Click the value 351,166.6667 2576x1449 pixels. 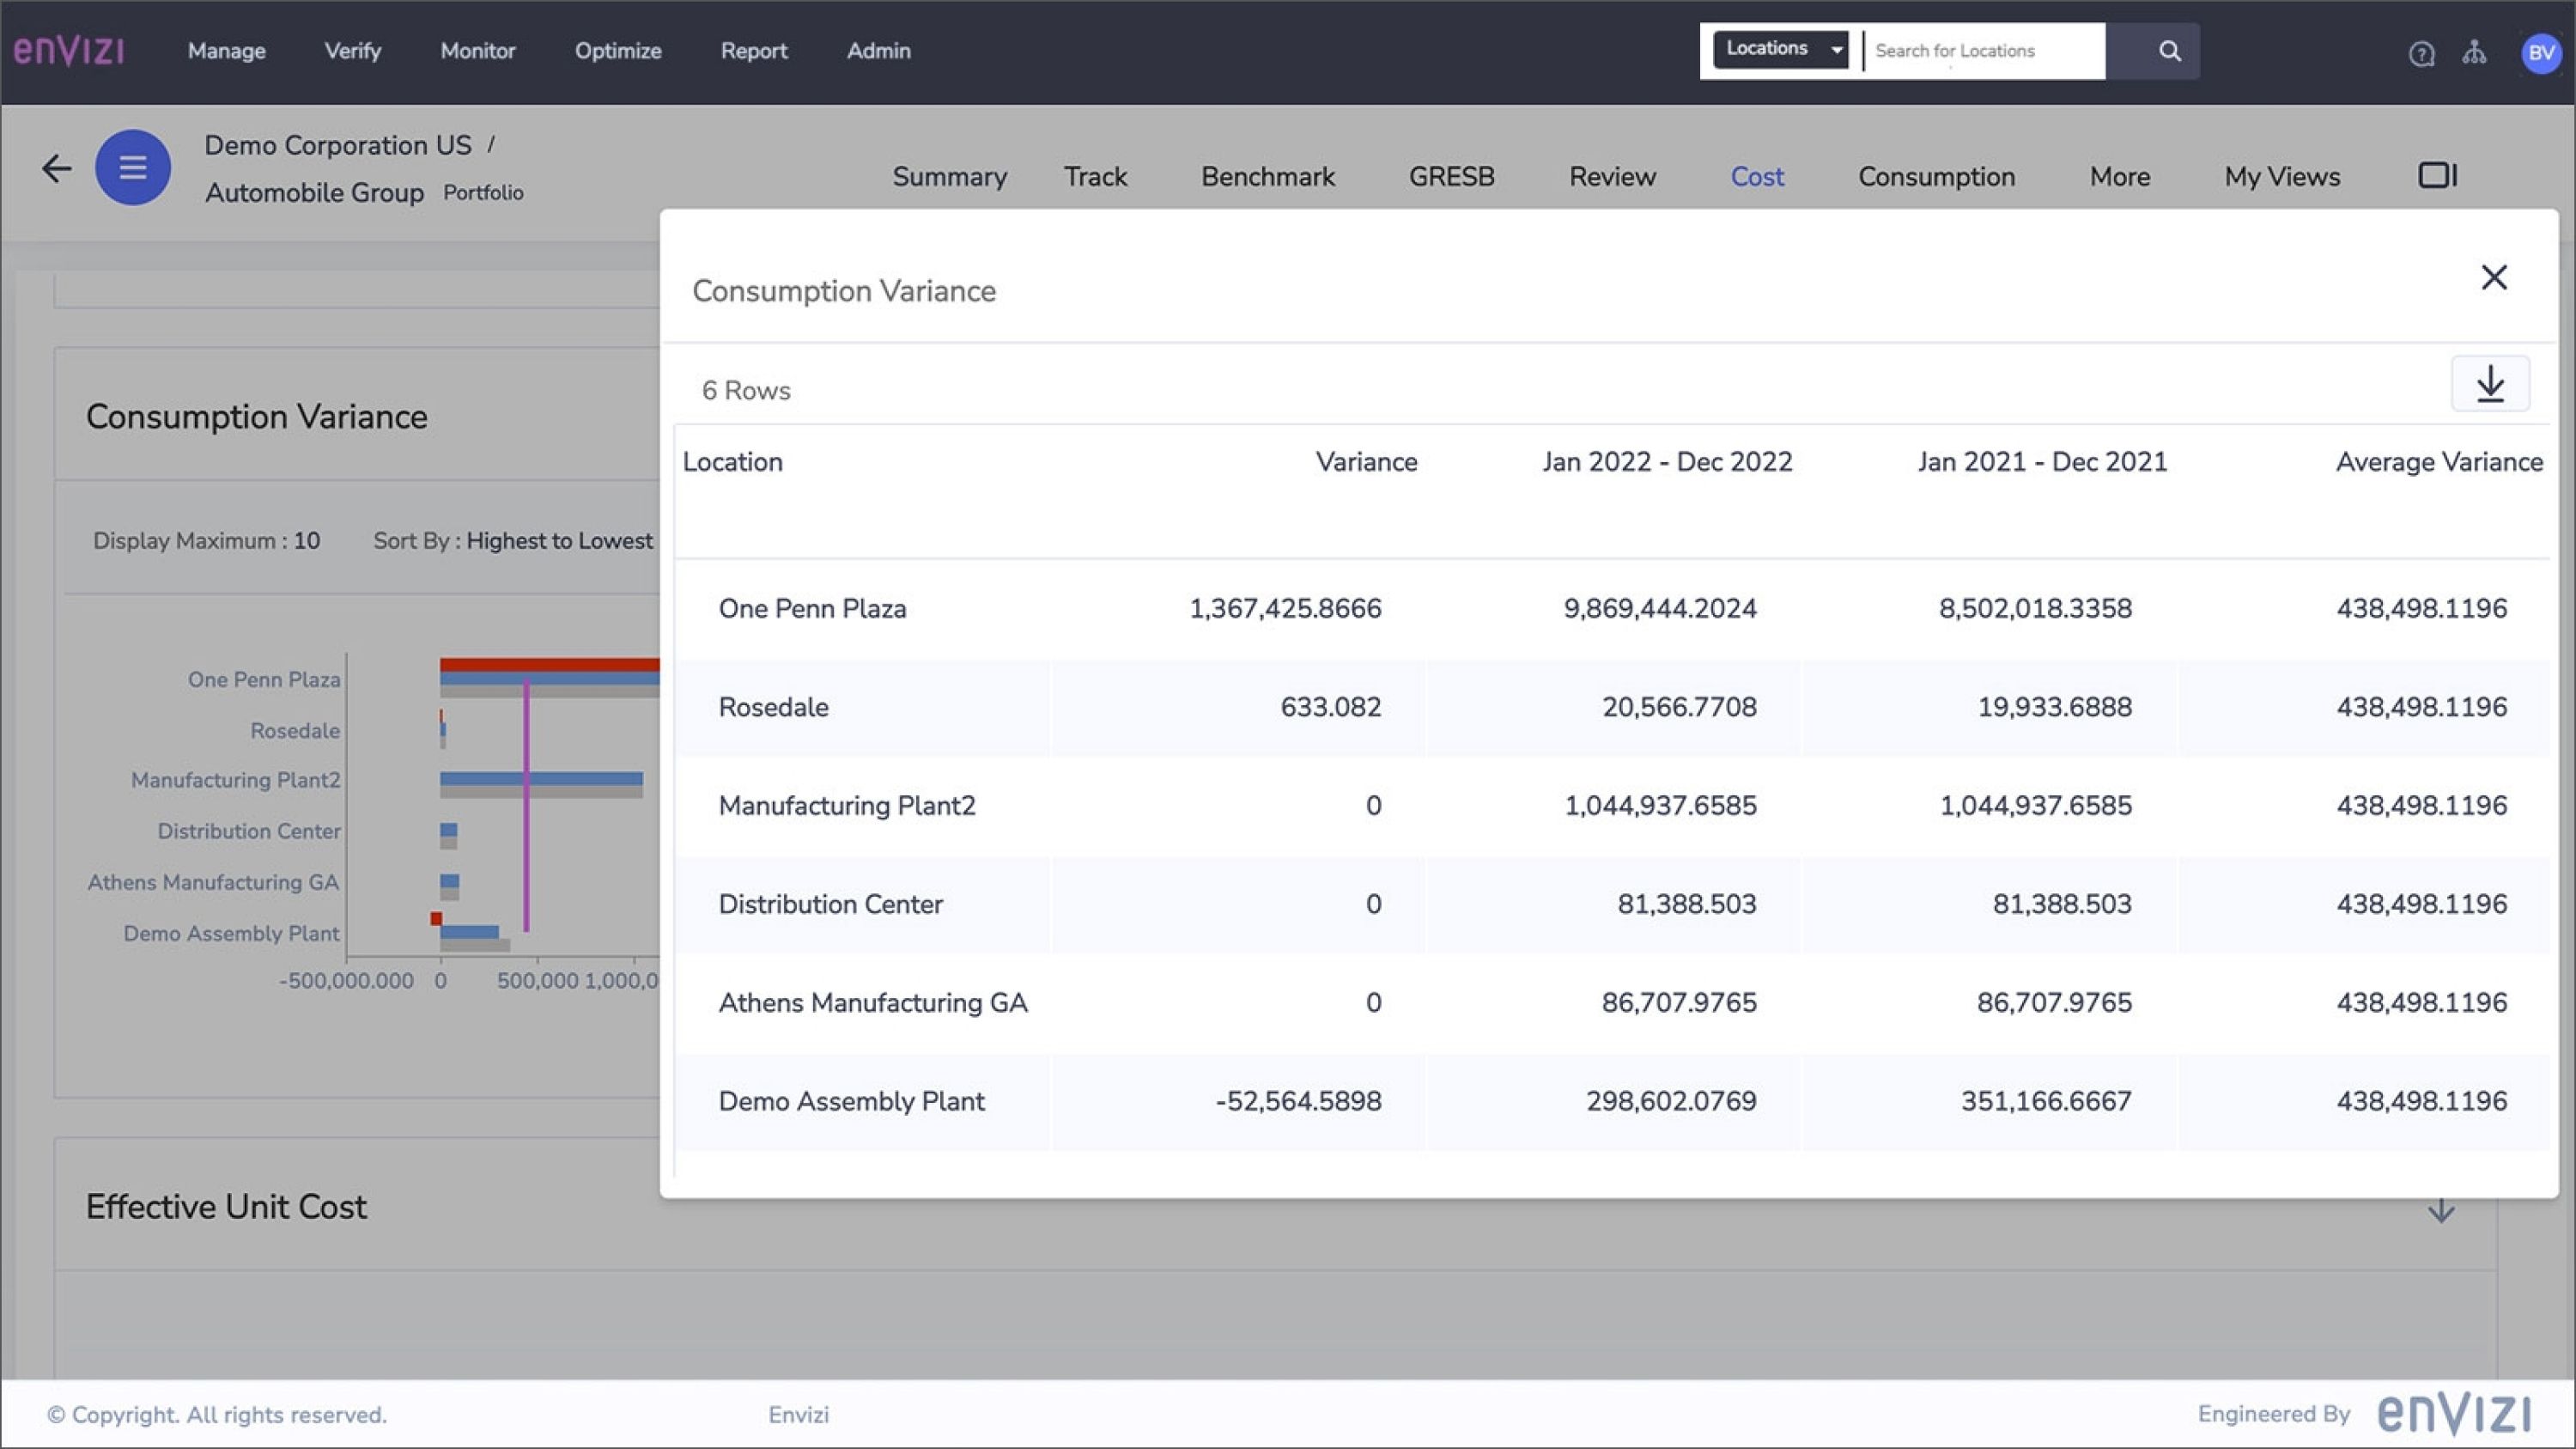2046,1101
